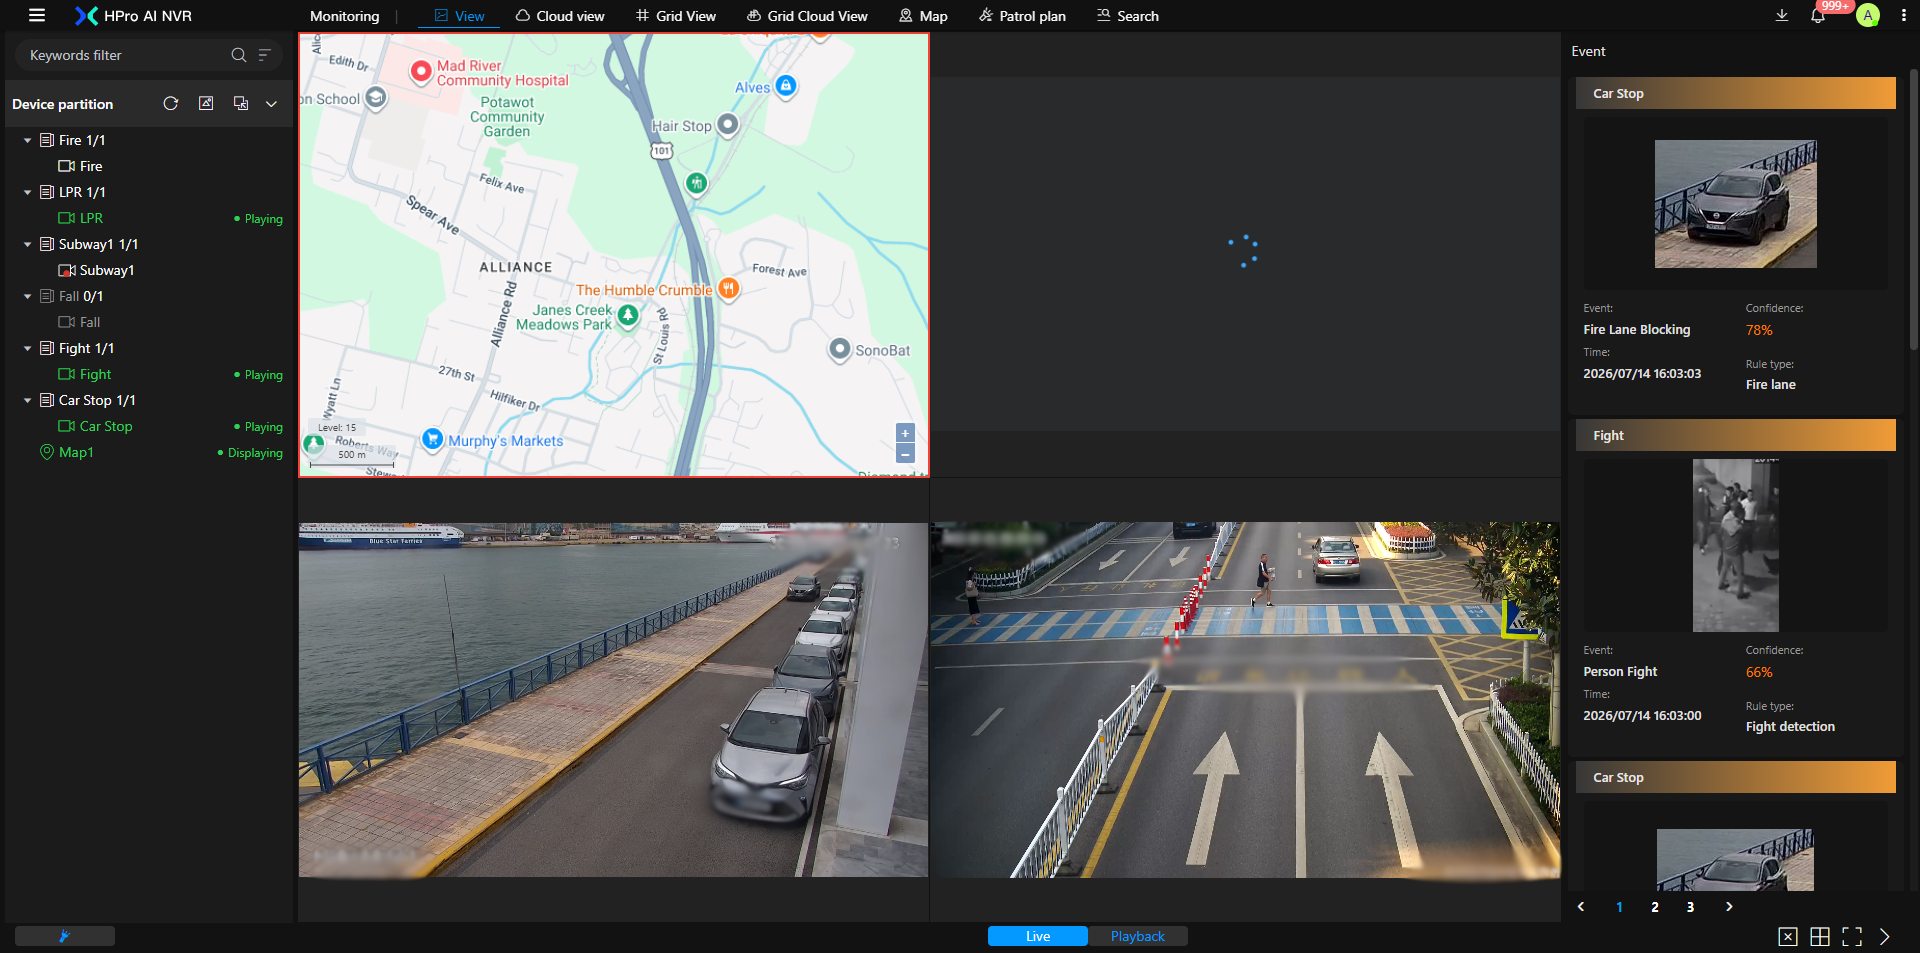
Task: Close all video windows using X-box icon
Action: point(1788,936)
